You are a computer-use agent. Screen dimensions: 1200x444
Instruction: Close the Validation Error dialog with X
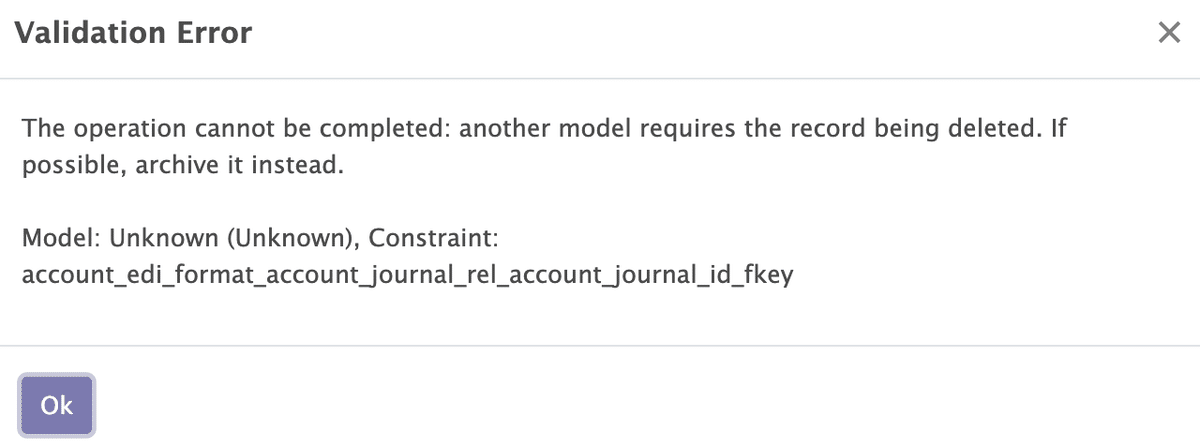(1169, 33)
